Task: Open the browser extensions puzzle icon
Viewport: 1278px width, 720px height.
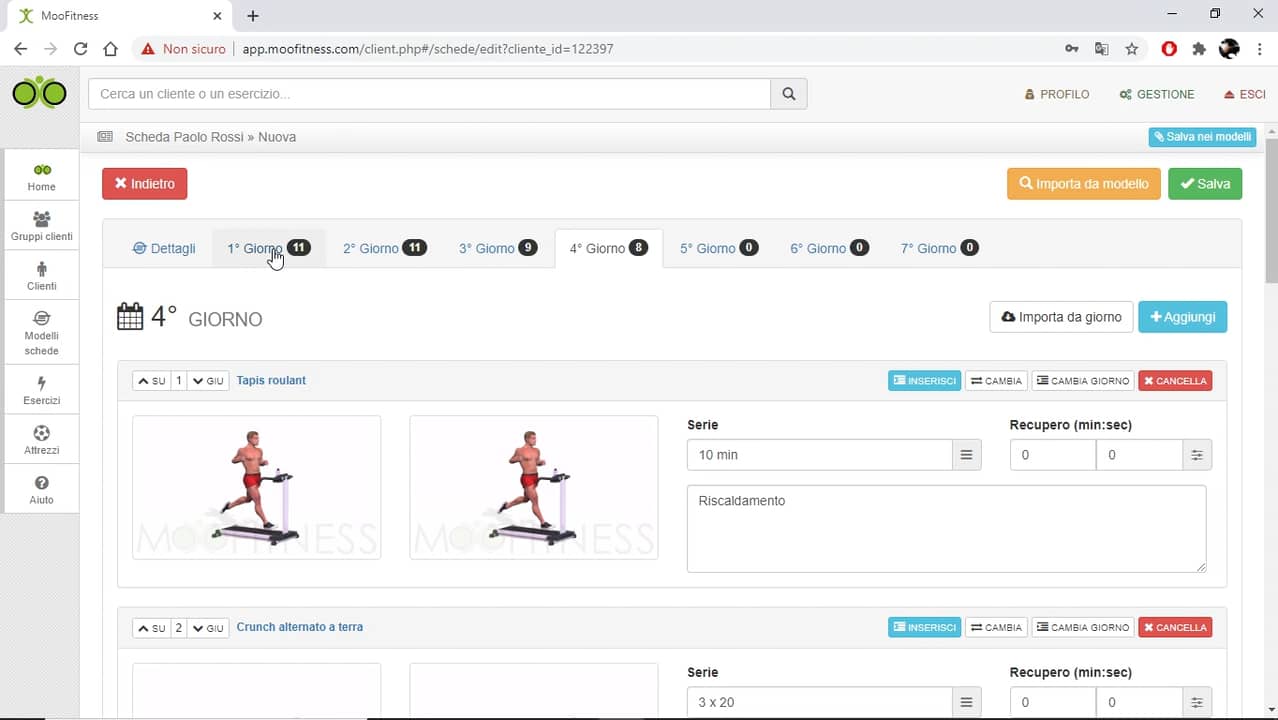Action: [1199, 49]
